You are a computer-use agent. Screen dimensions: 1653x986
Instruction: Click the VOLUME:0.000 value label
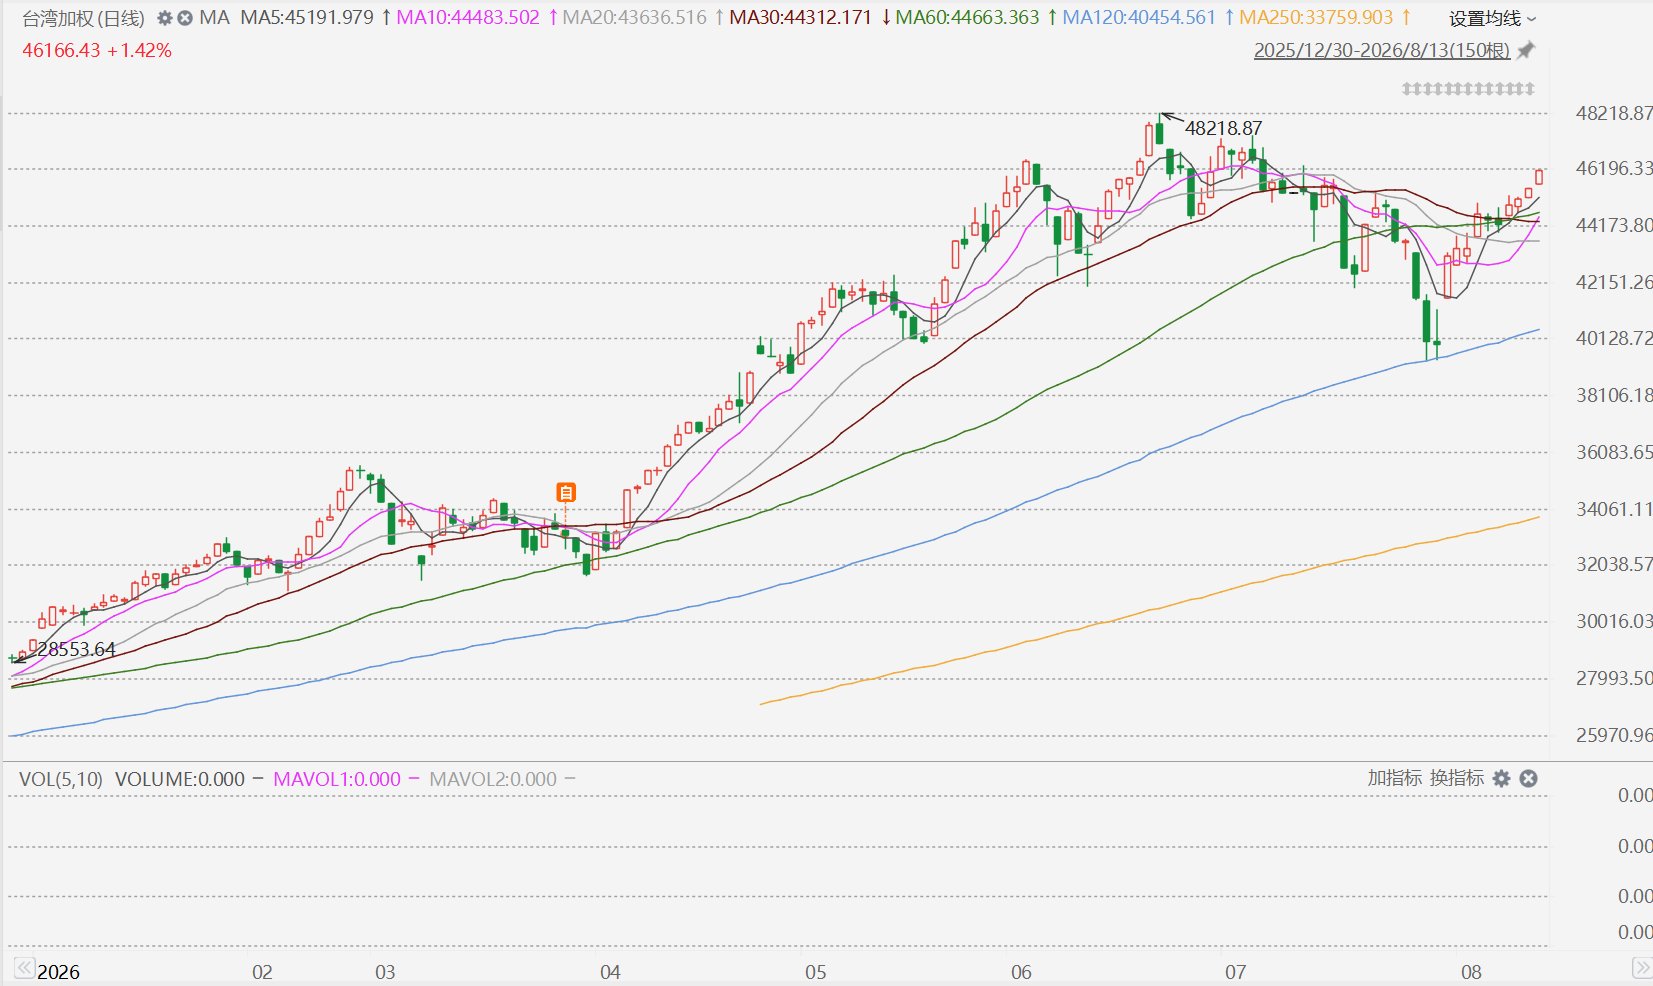(x=180, y=779)
